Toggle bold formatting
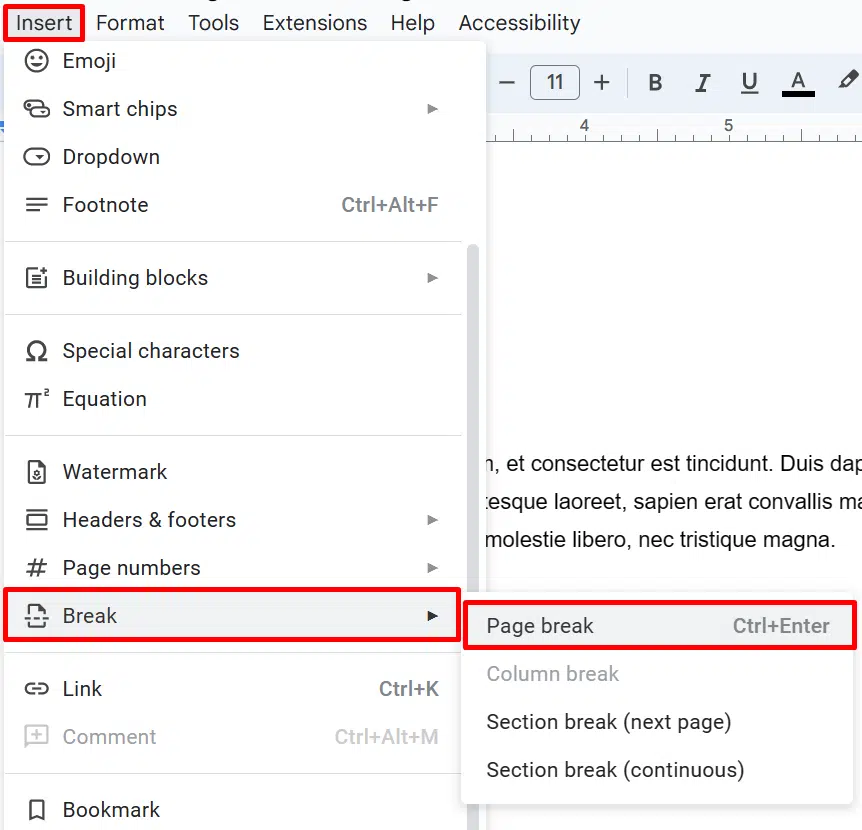This screenshot has height=830, width=862. click(655, 83)
